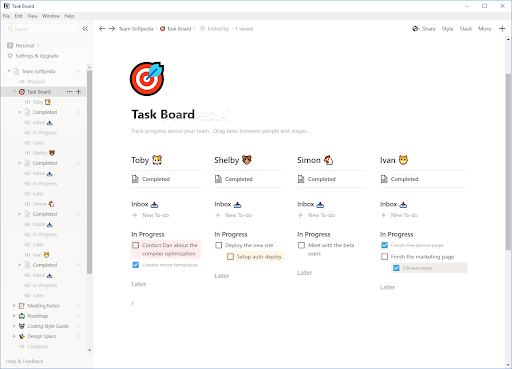This screenshot has width=512, height=369.
Task: Click the Share button
Action: click(424, 29)
